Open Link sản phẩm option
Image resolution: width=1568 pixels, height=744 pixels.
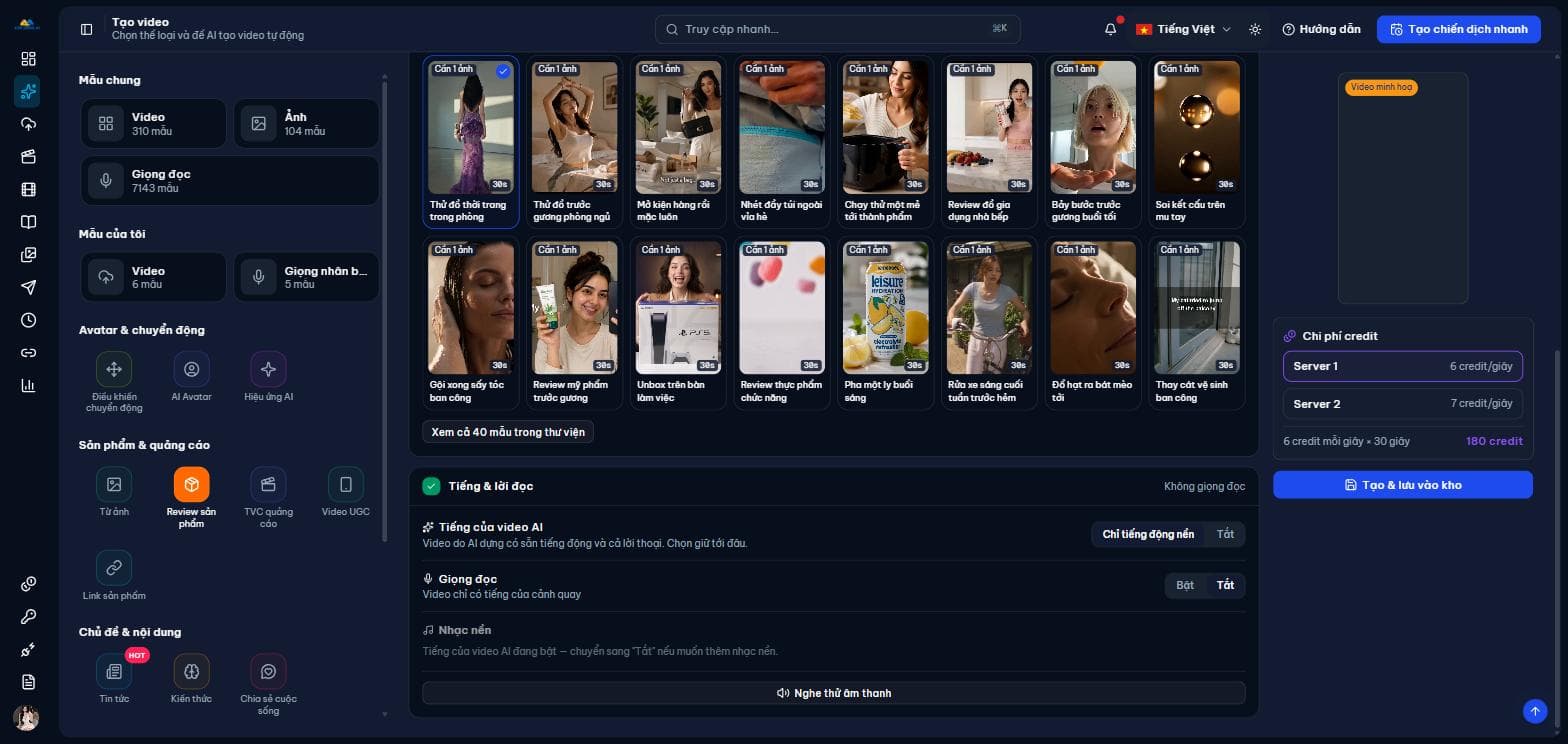(114, 575)
